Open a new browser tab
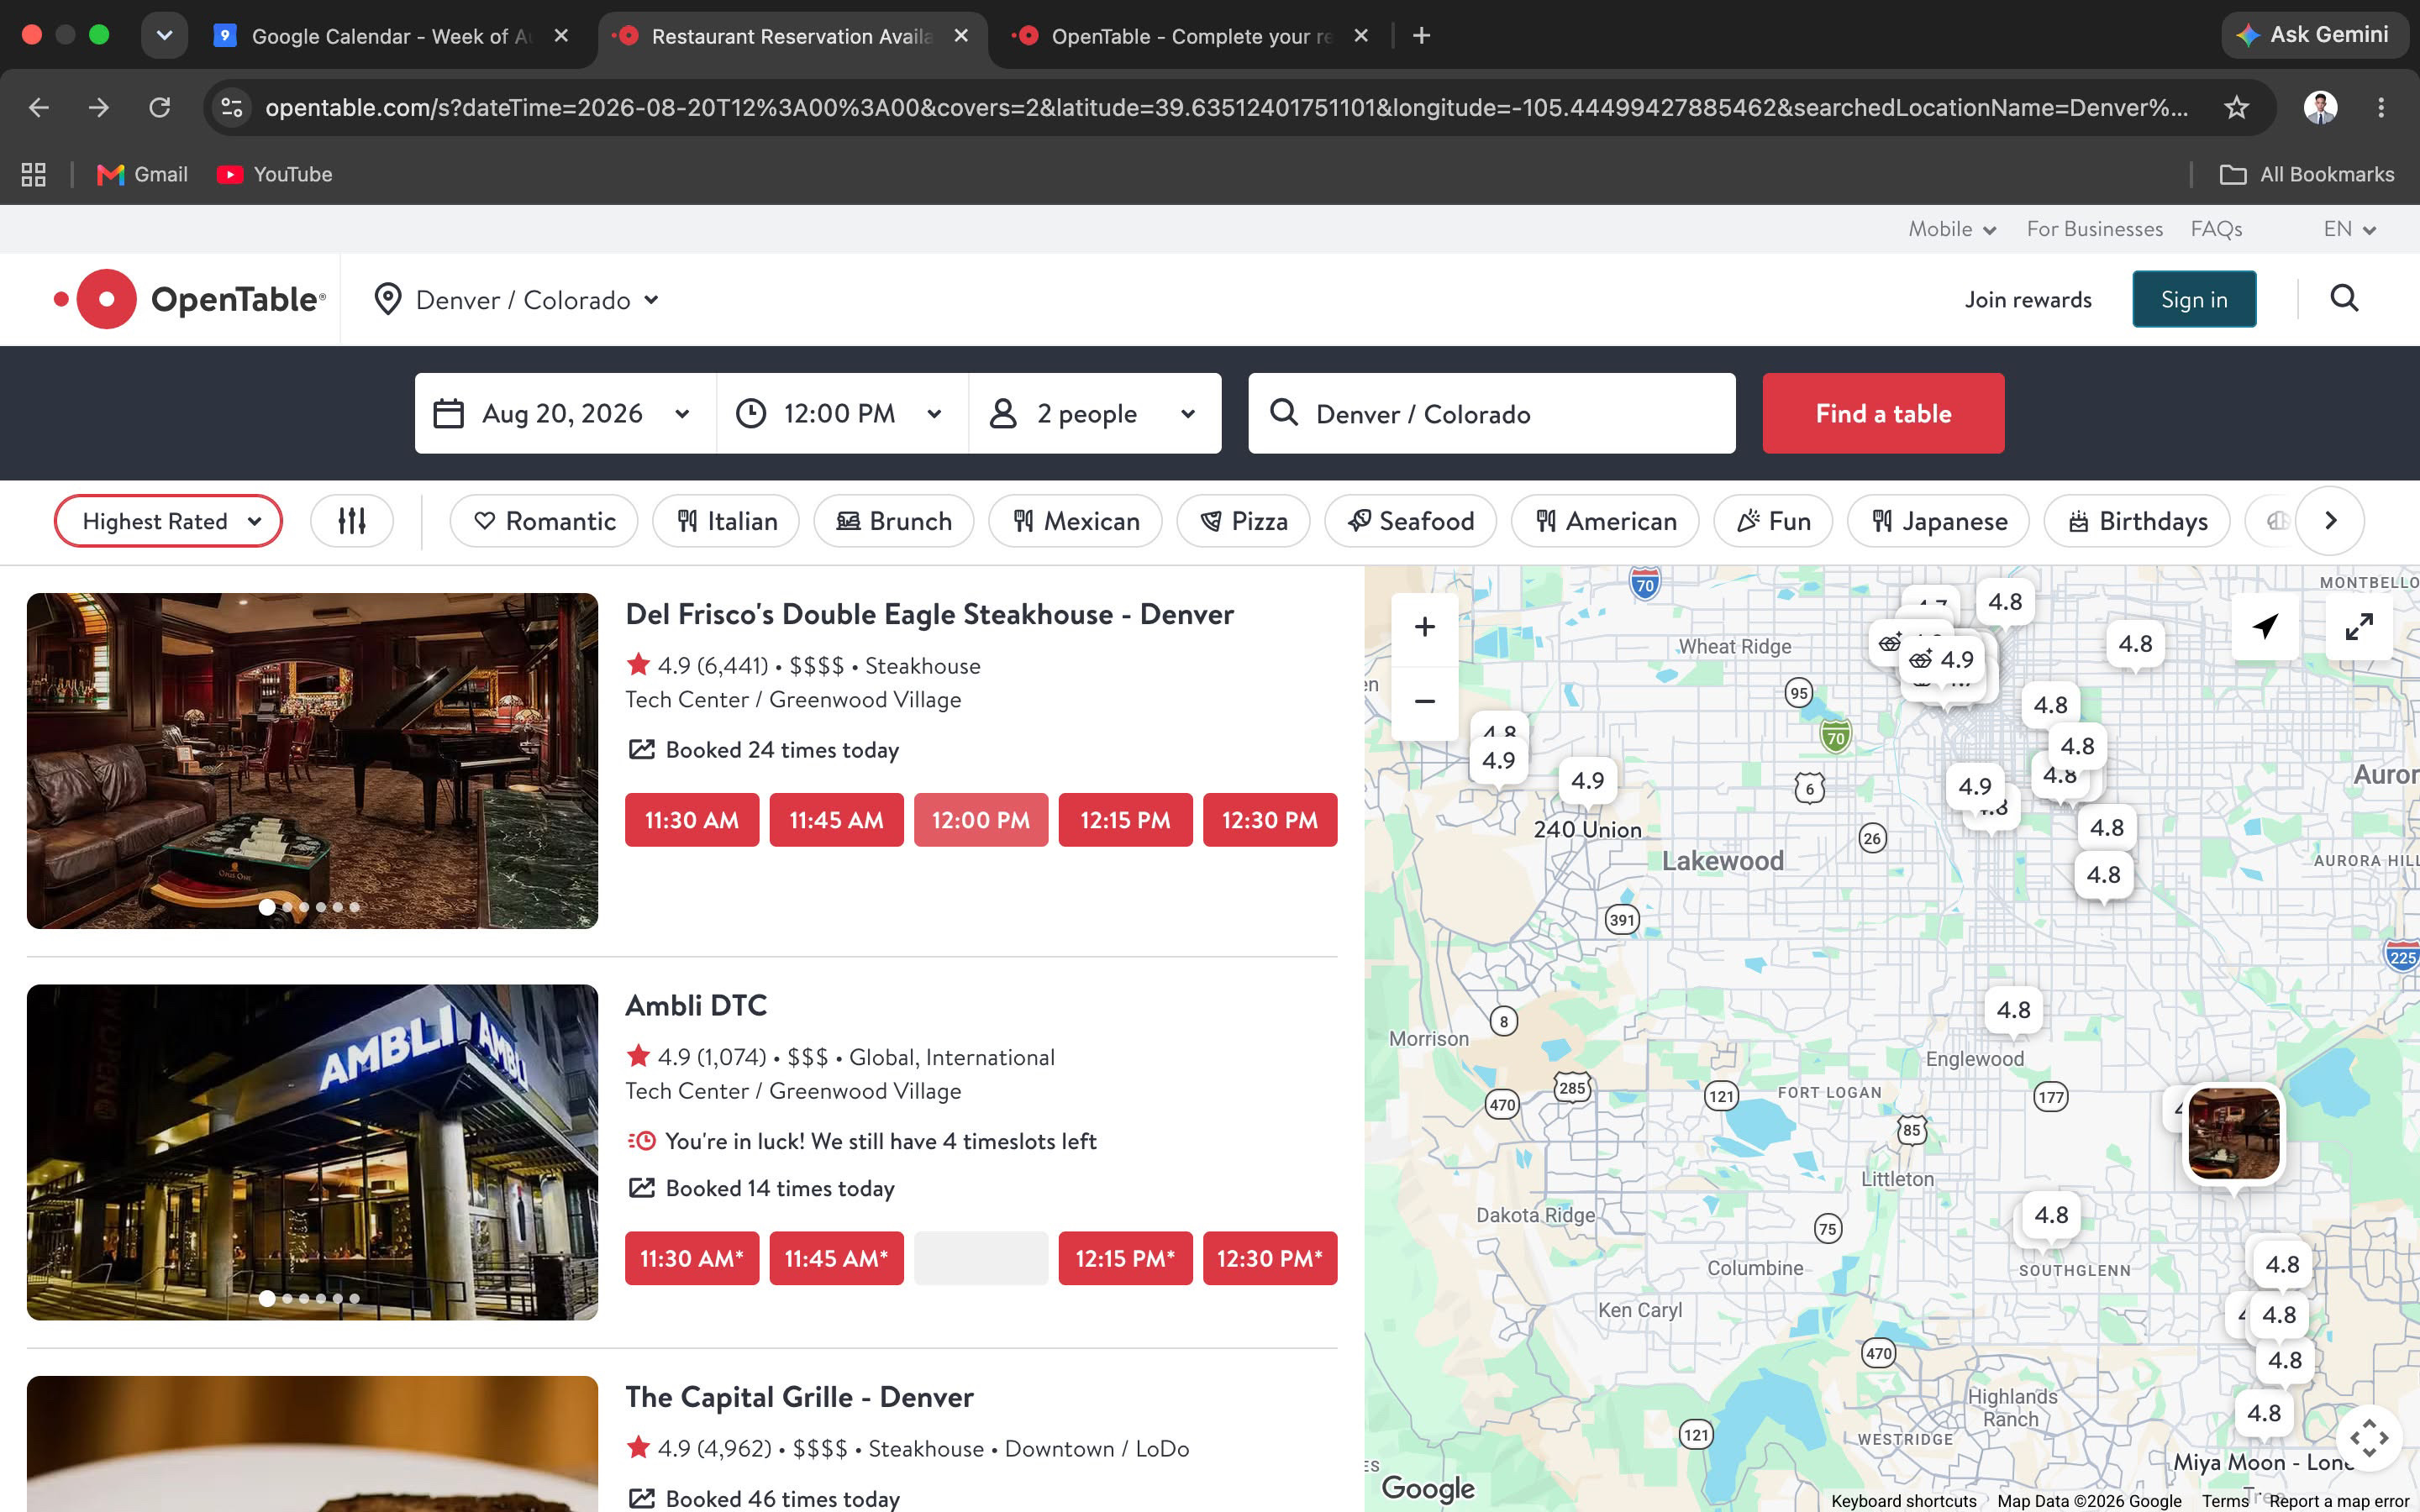 [1421, 36]
